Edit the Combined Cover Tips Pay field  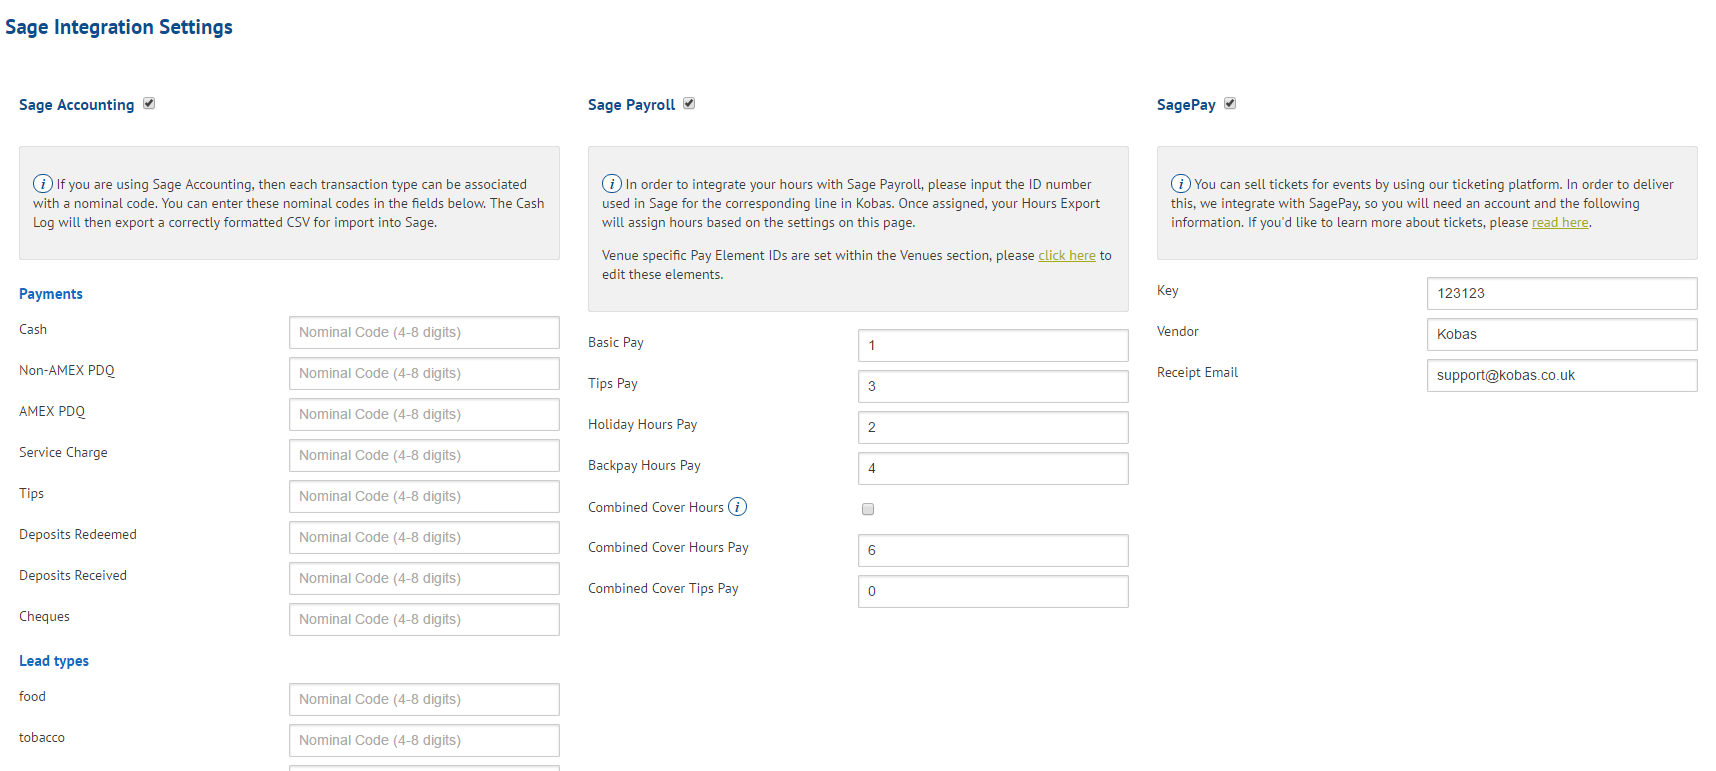coord(993,591)
